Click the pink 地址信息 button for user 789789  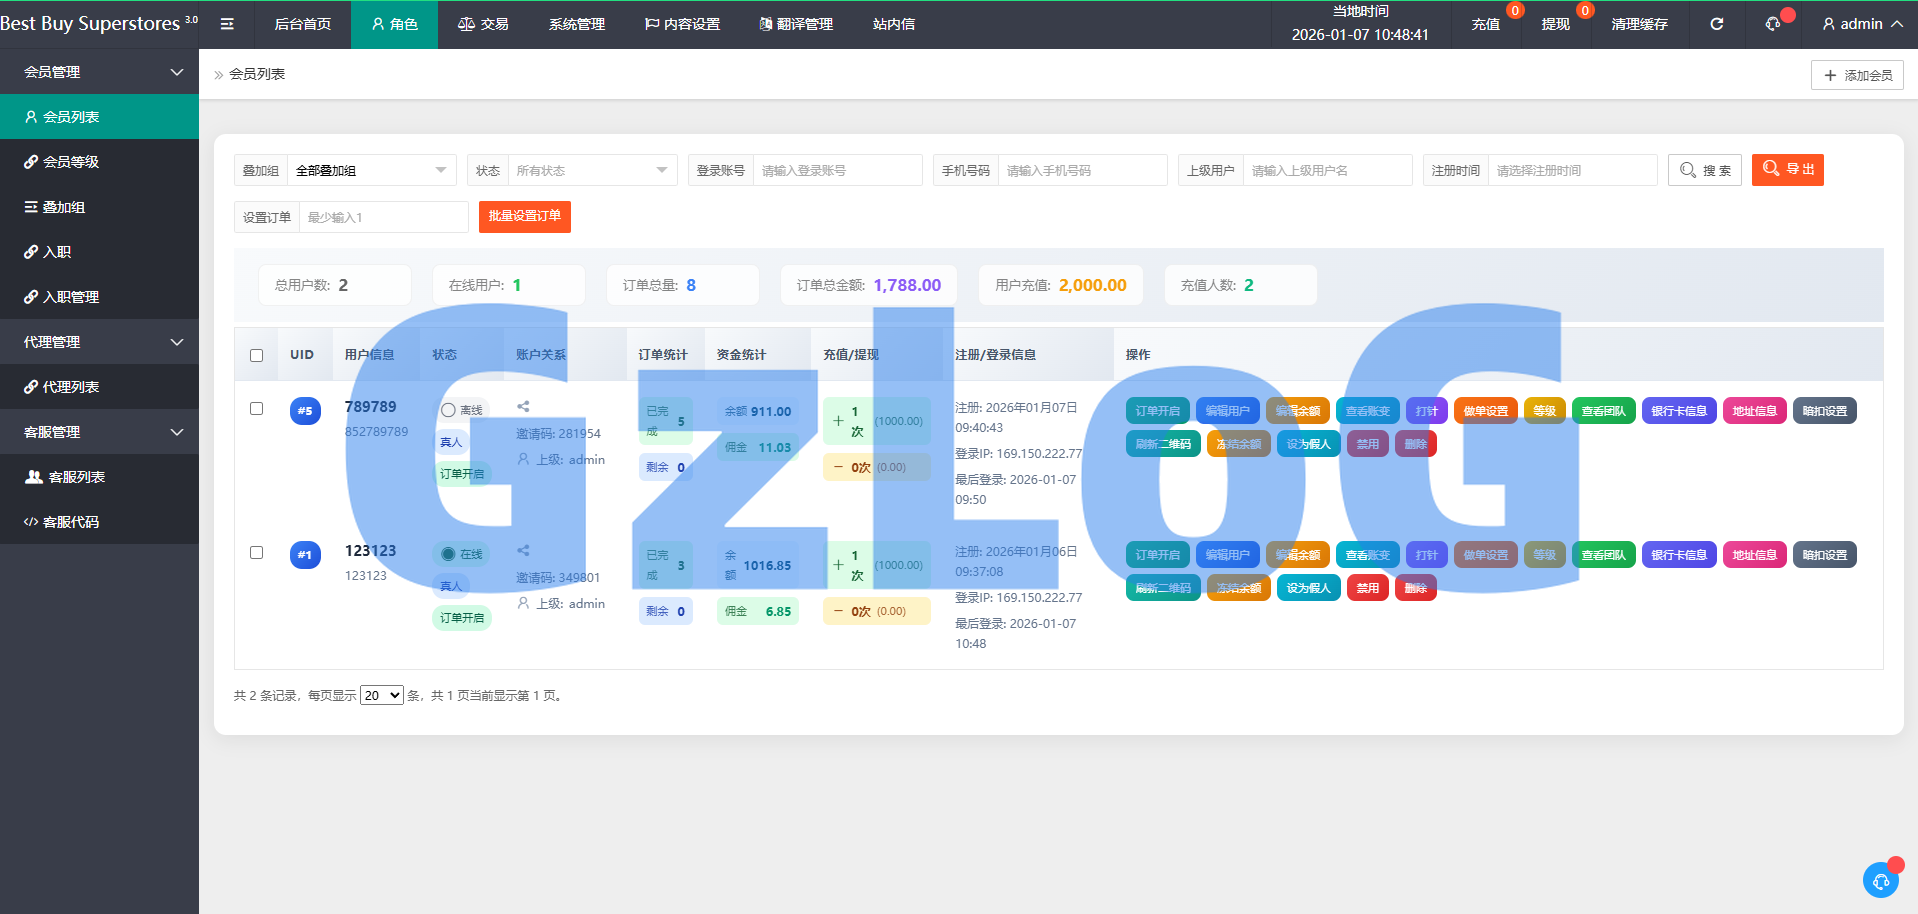pos(1754,411)
